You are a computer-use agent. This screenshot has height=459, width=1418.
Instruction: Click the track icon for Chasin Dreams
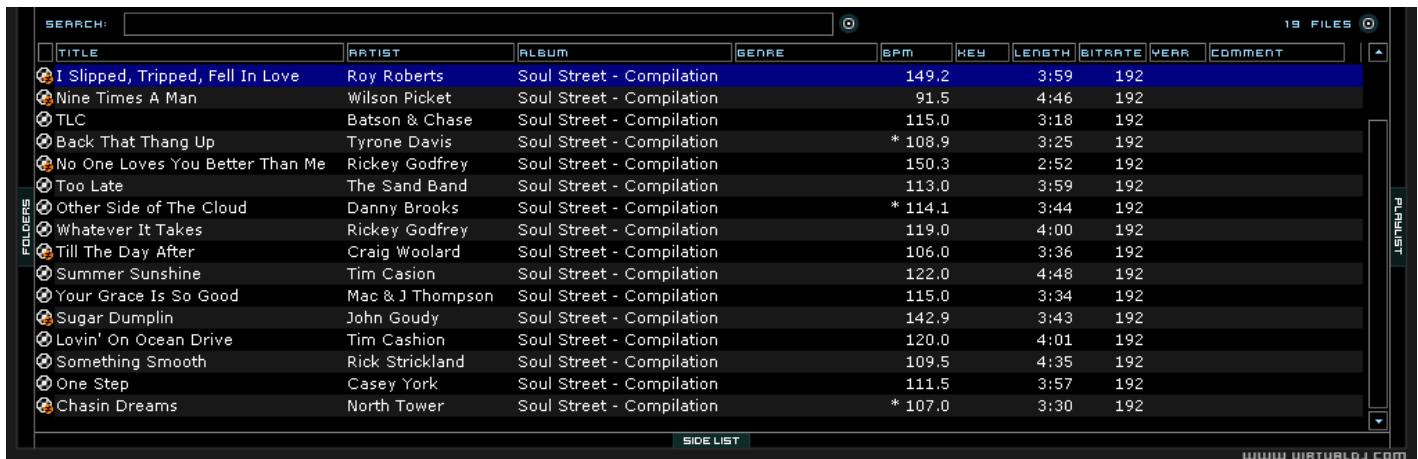(x=44, y=406)
